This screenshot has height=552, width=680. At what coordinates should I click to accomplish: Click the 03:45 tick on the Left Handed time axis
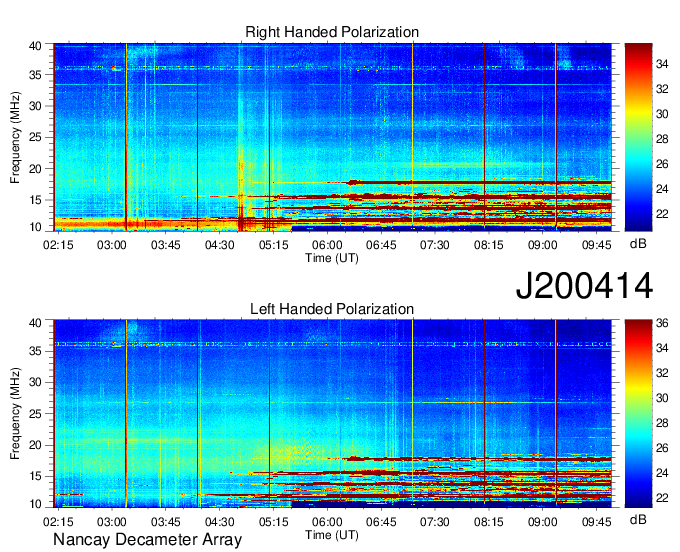pos(166,522)
